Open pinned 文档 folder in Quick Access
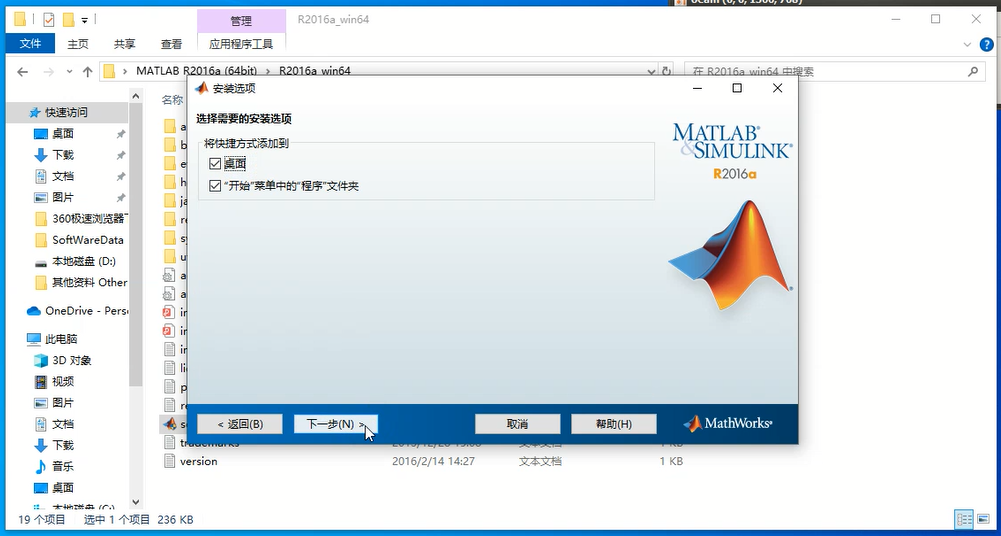This screenshot has height=536, width=1001. [x=63, y=176]
